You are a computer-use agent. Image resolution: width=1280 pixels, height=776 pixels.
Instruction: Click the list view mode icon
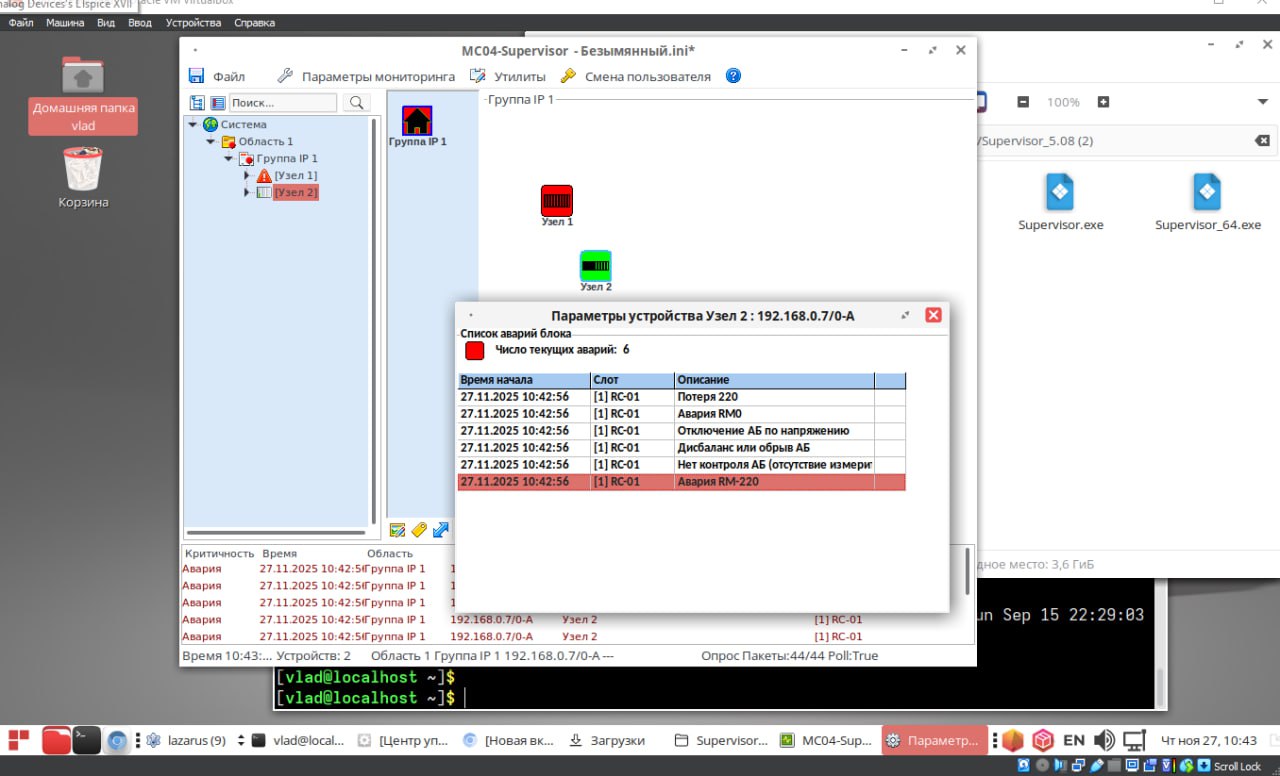point(217,103)
